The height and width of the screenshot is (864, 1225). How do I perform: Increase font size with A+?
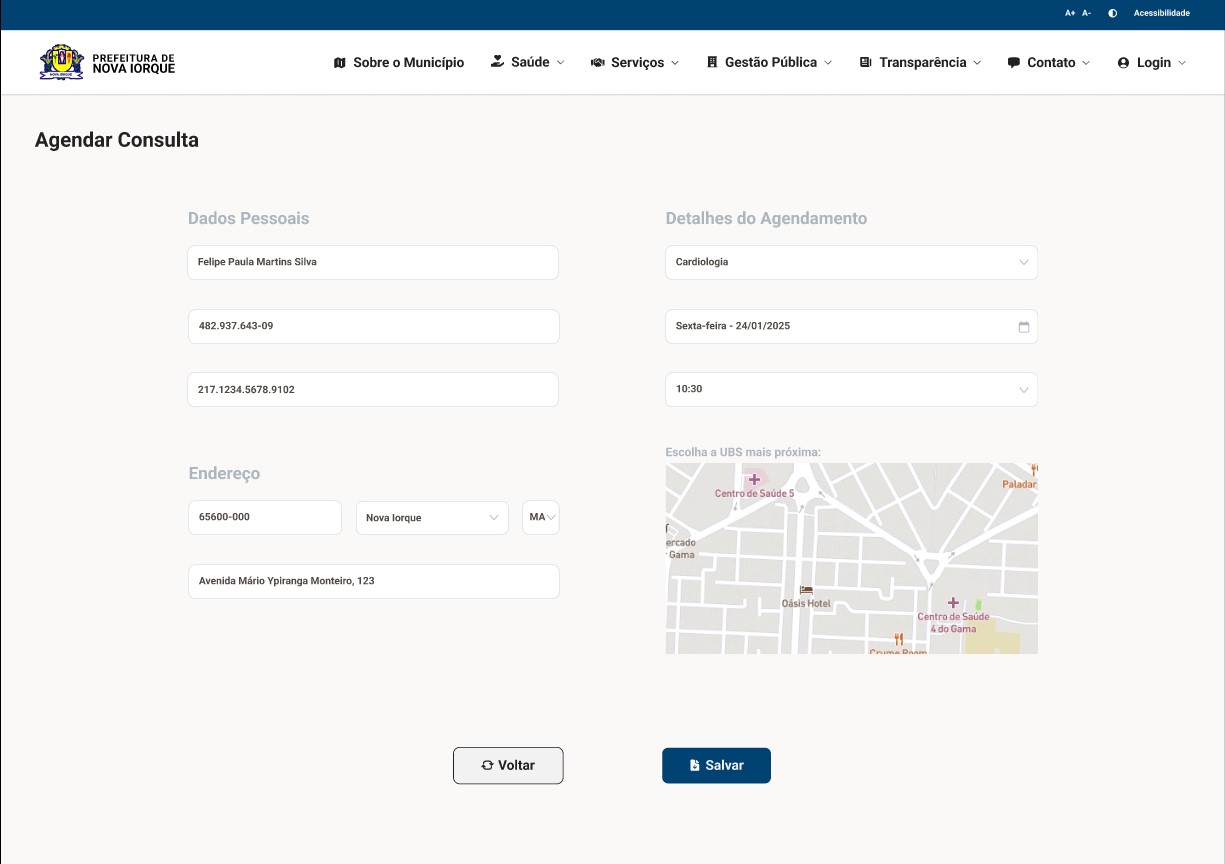click(1070, 13)
